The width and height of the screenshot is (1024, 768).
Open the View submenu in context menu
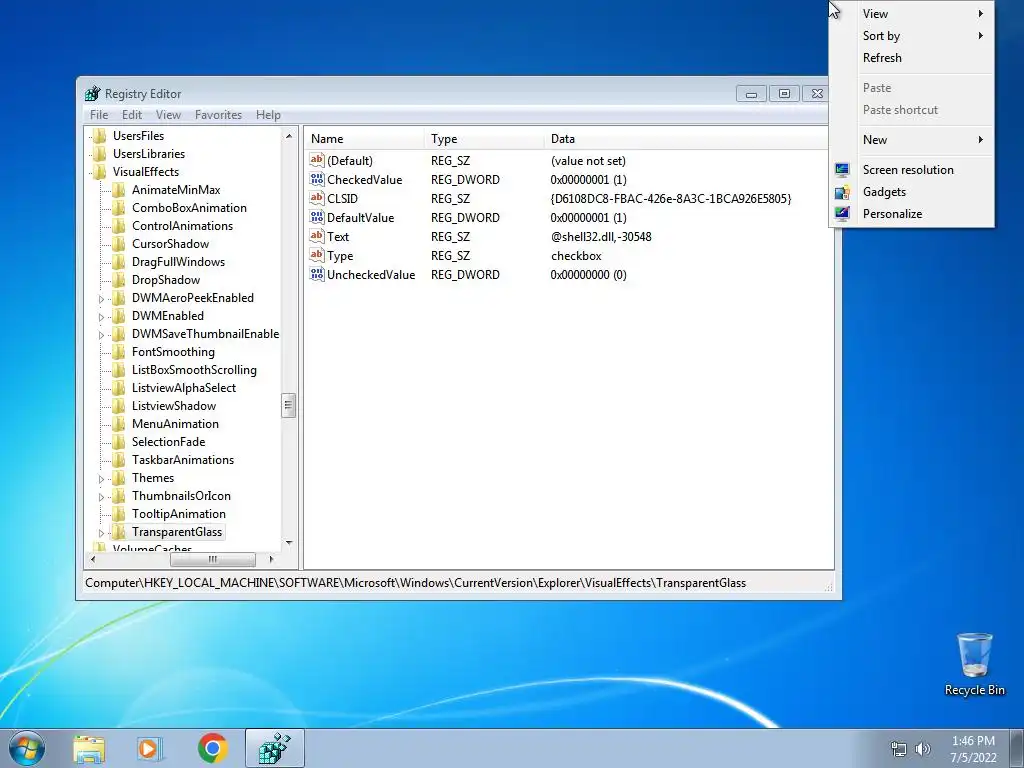click(912, 14)
